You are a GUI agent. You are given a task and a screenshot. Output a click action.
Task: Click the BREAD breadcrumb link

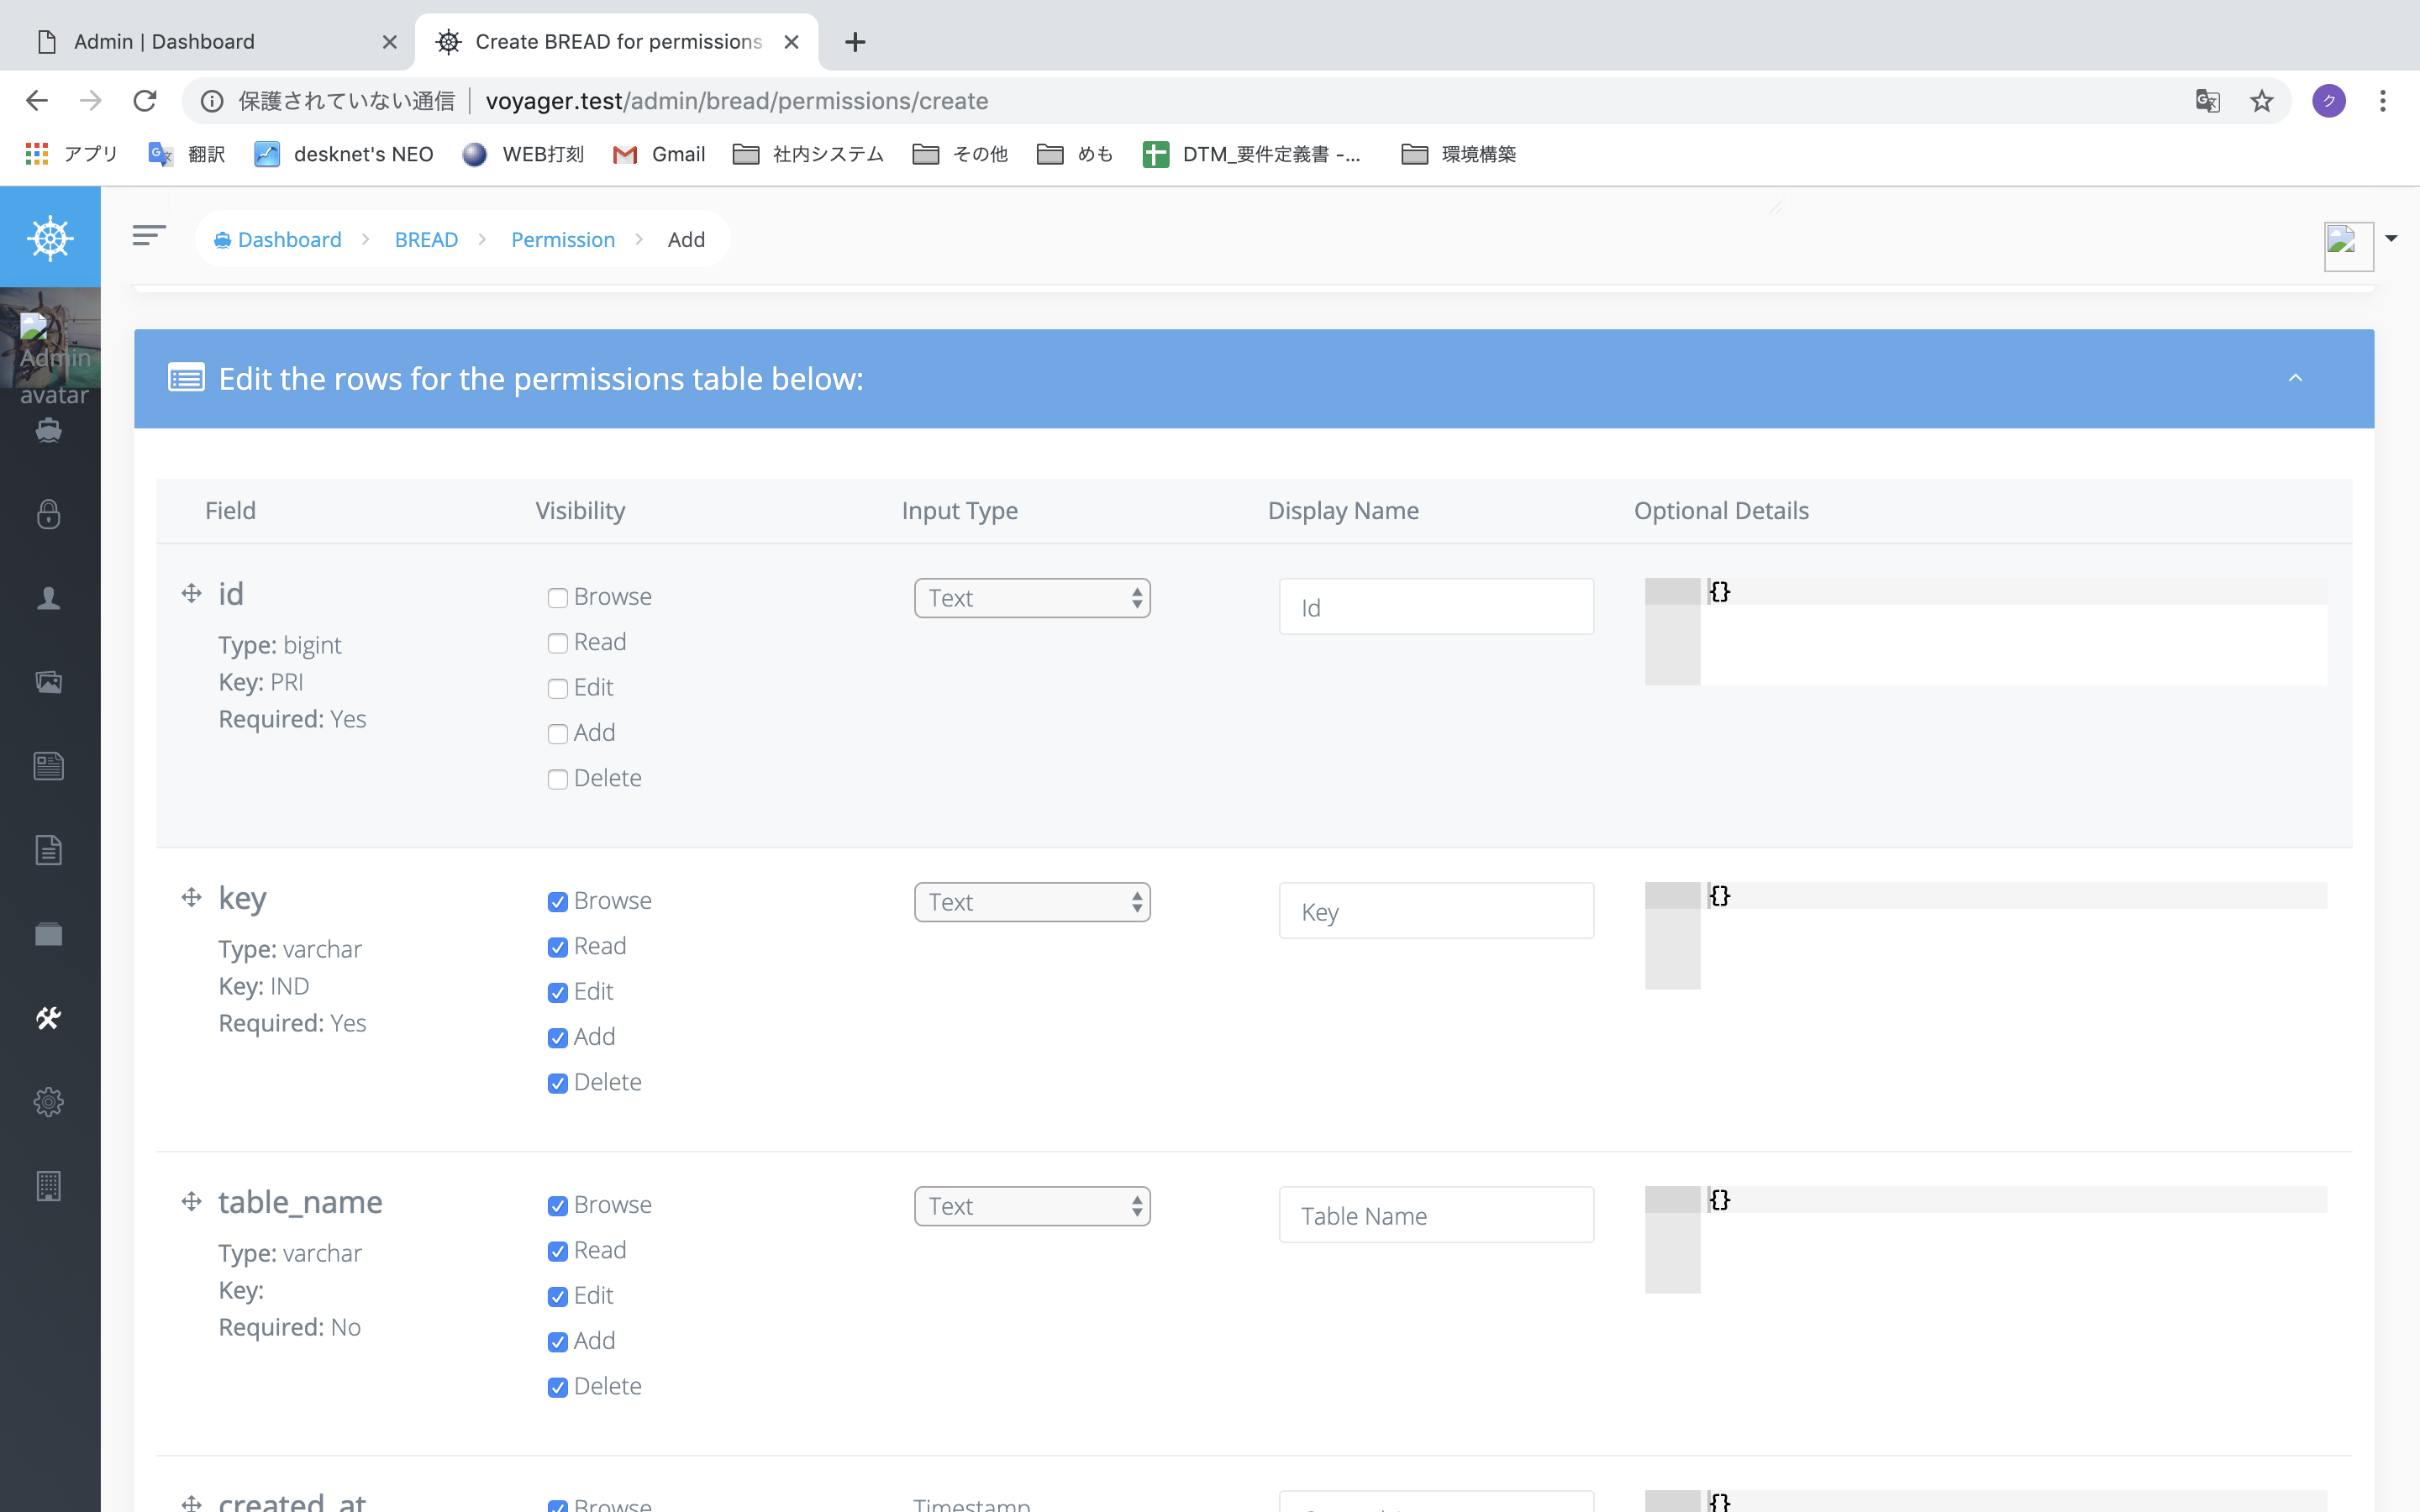[x=426, y=240]
